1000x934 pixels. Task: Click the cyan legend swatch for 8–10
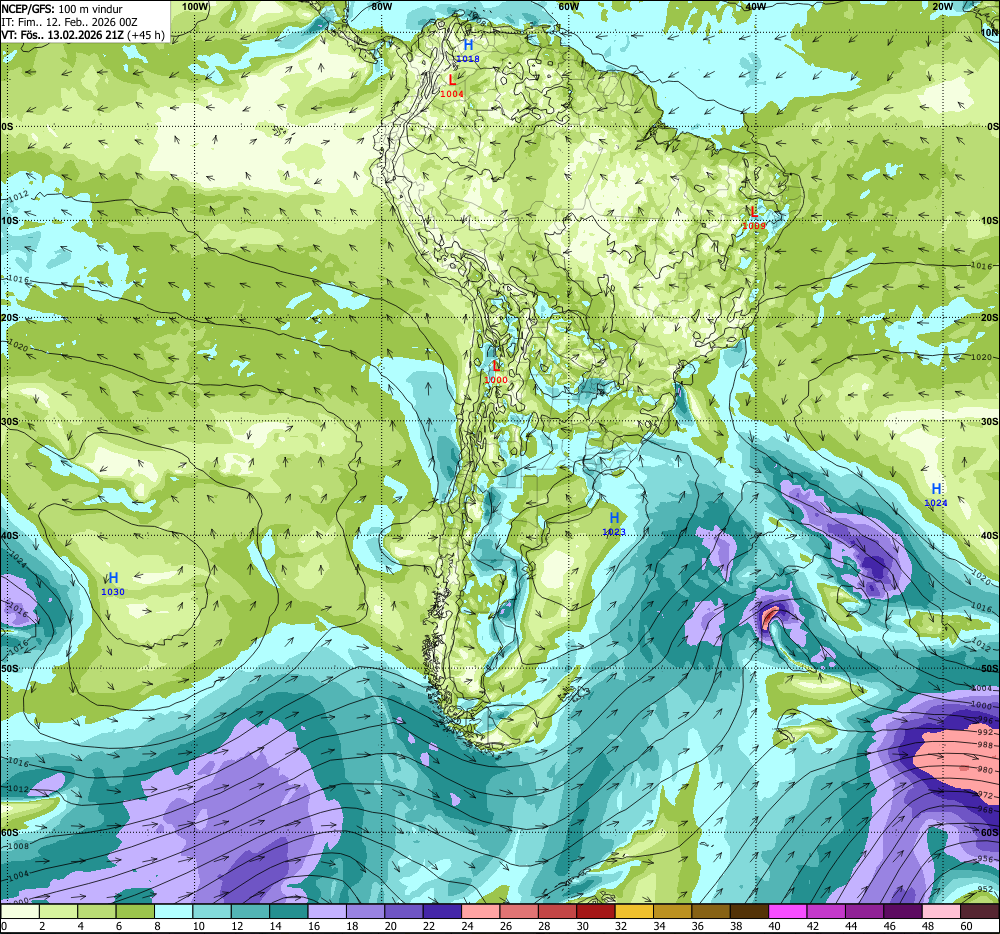click(173, 912)
